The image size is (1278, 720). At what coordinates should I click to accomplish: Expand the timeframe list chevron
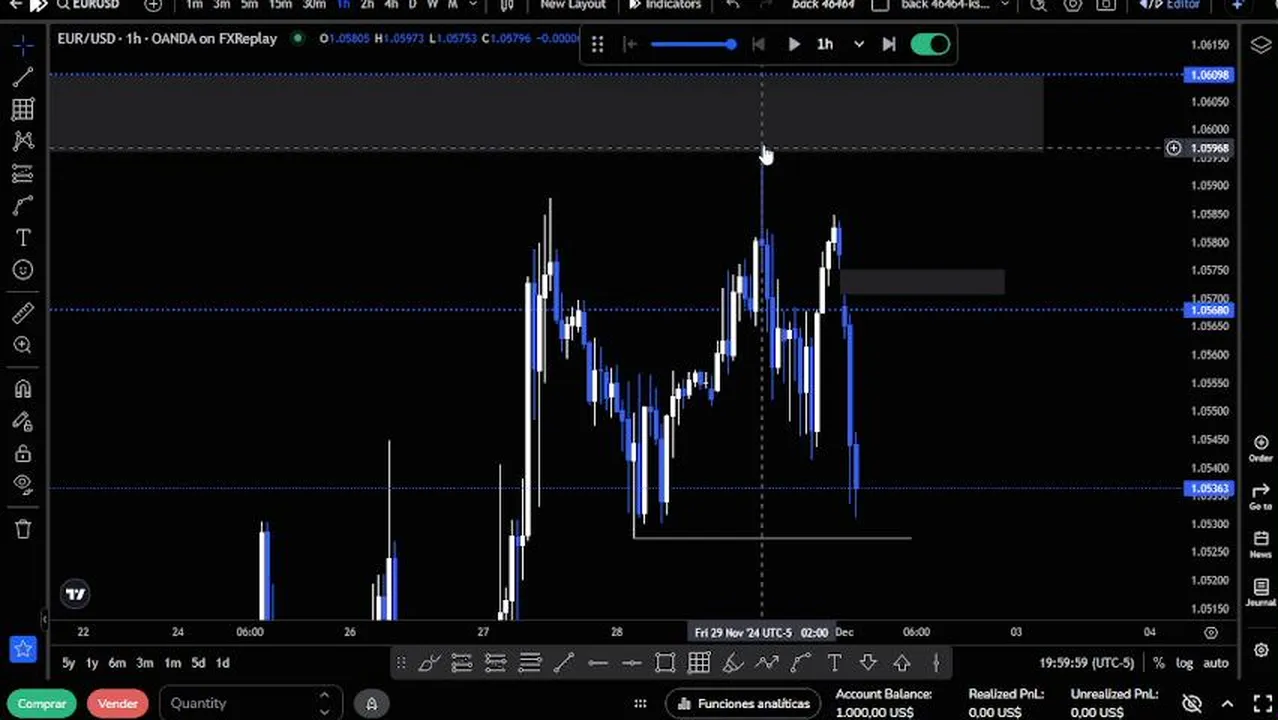coord(473,5)
